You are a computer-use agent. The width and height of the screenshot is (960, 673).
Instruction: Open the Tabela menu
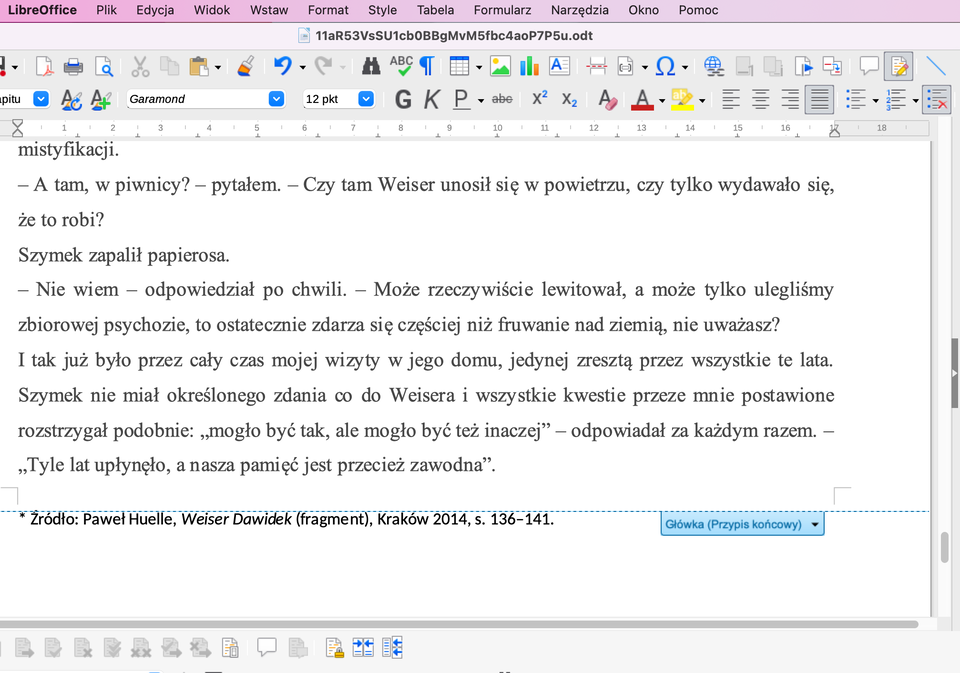click(435, 10)
